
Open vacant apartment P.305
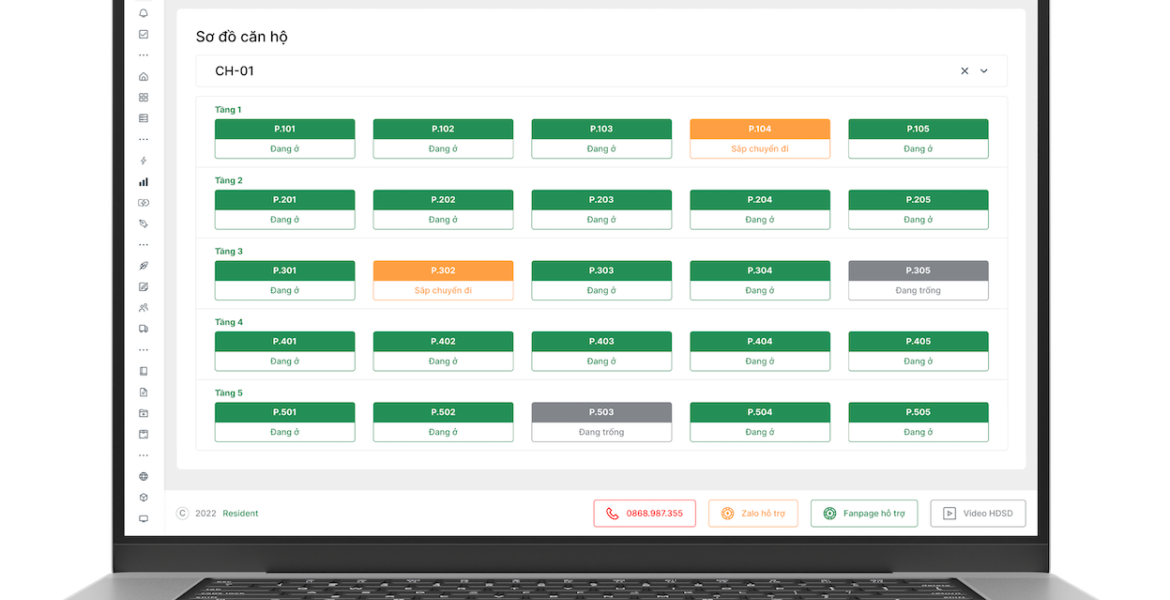point(917,280)
